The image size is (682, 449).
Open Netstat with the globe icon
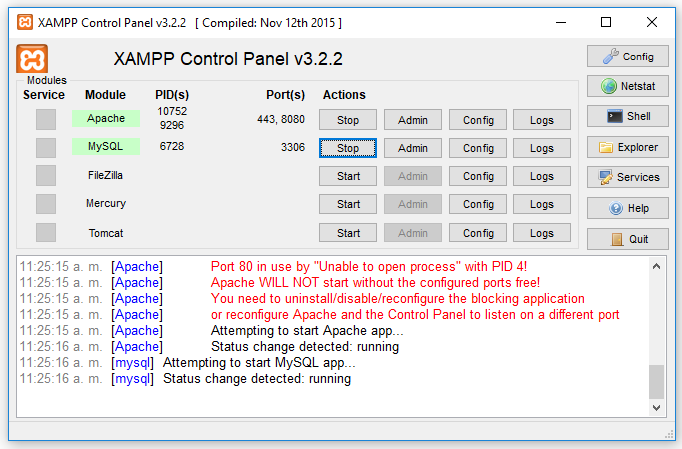(628, 86)
